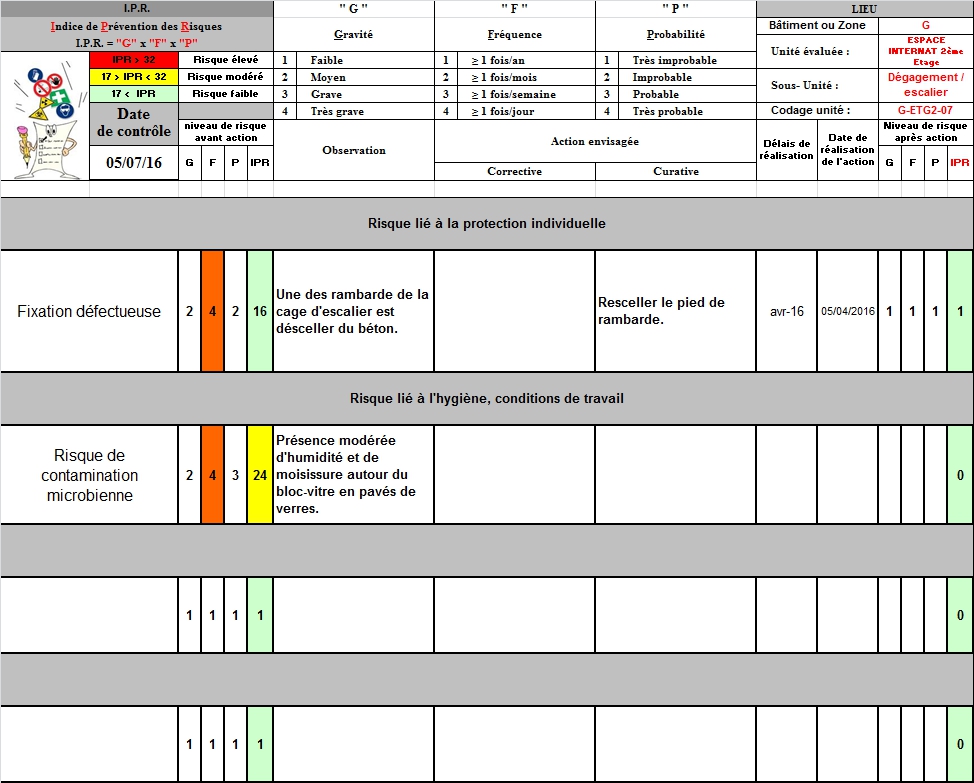This screenshot has height=783, width=974.
Task: Select the observation about the désceller rambarde
Action: pos(353,311)
